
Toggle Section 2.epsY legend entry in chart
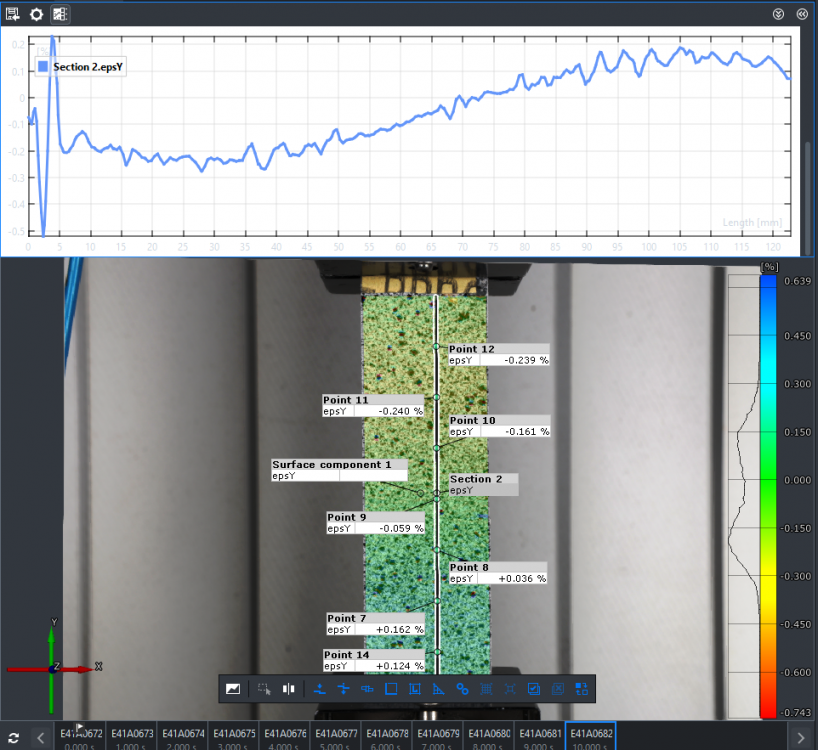tap(82, 66)
